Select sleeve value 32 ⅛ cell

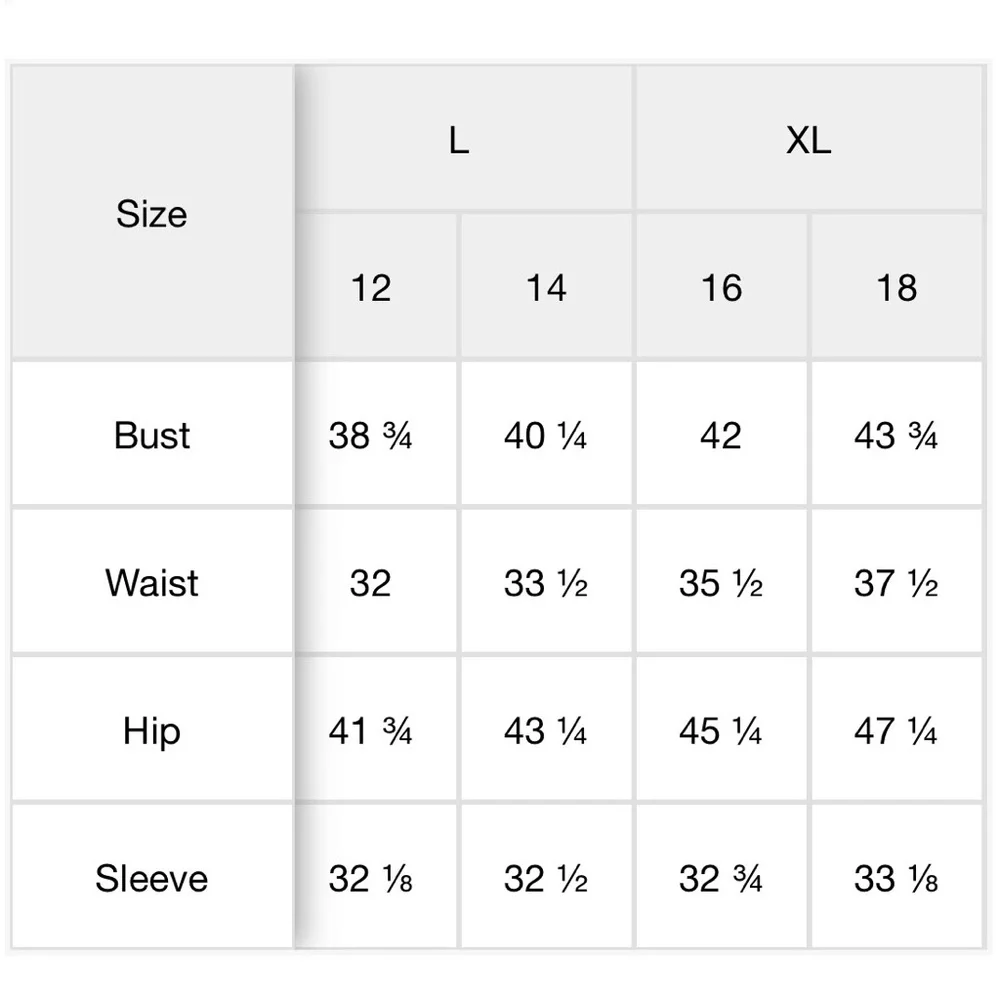[x=376, y=876]
